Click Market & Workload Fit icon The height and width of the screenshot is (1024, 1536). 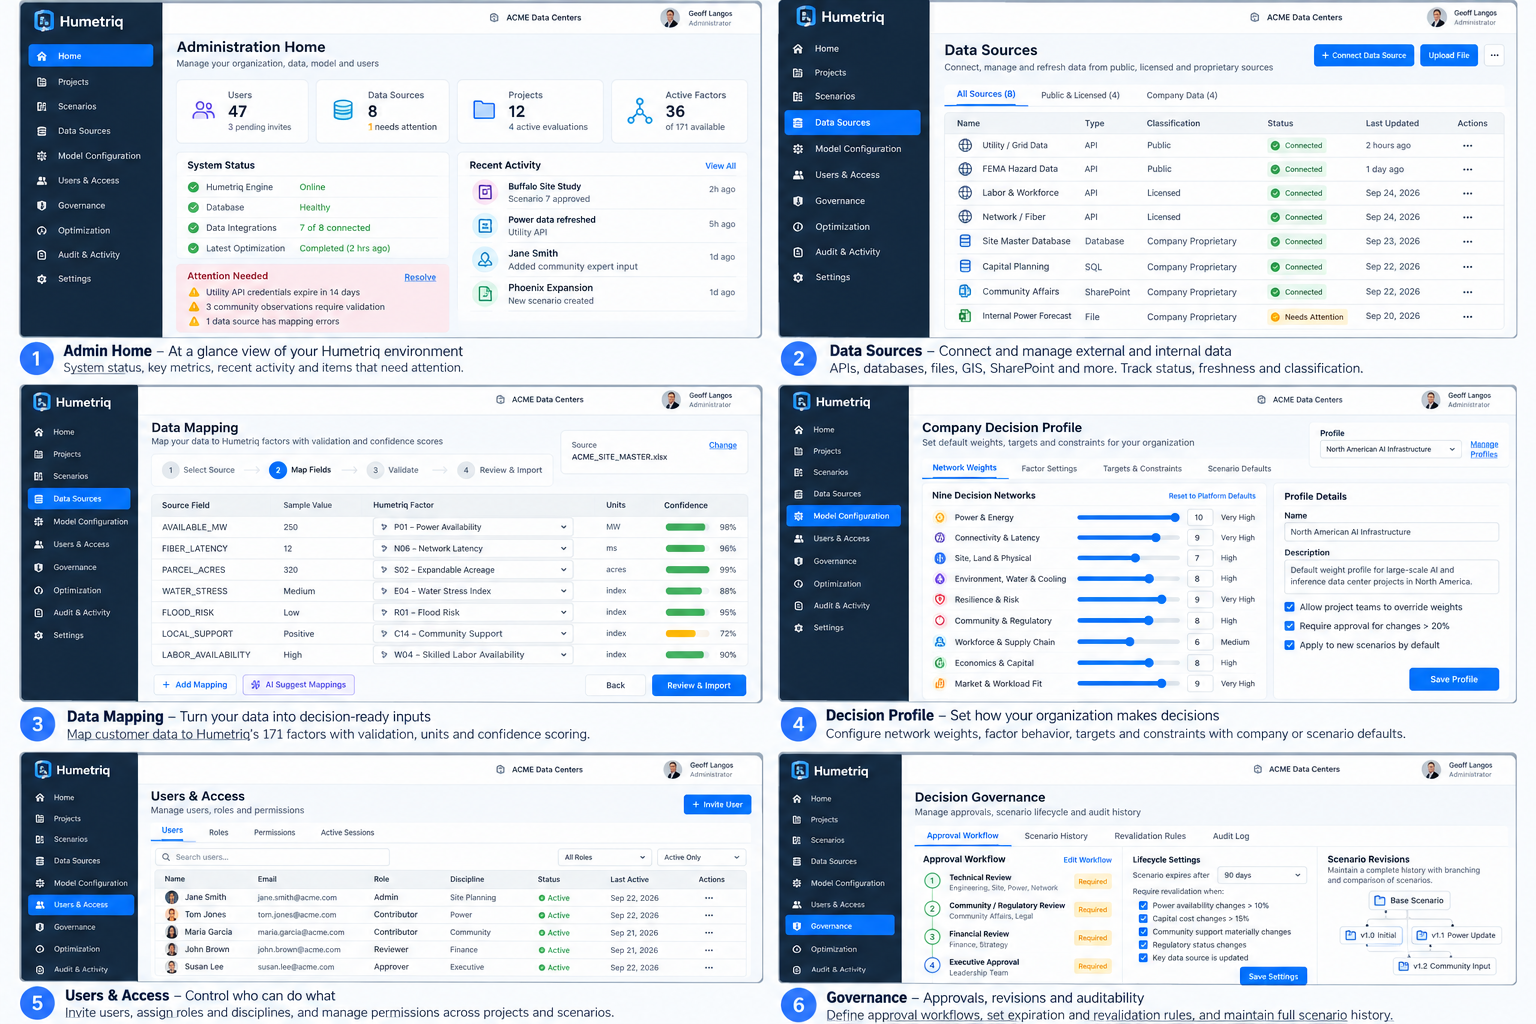click(x=940, y=684)
